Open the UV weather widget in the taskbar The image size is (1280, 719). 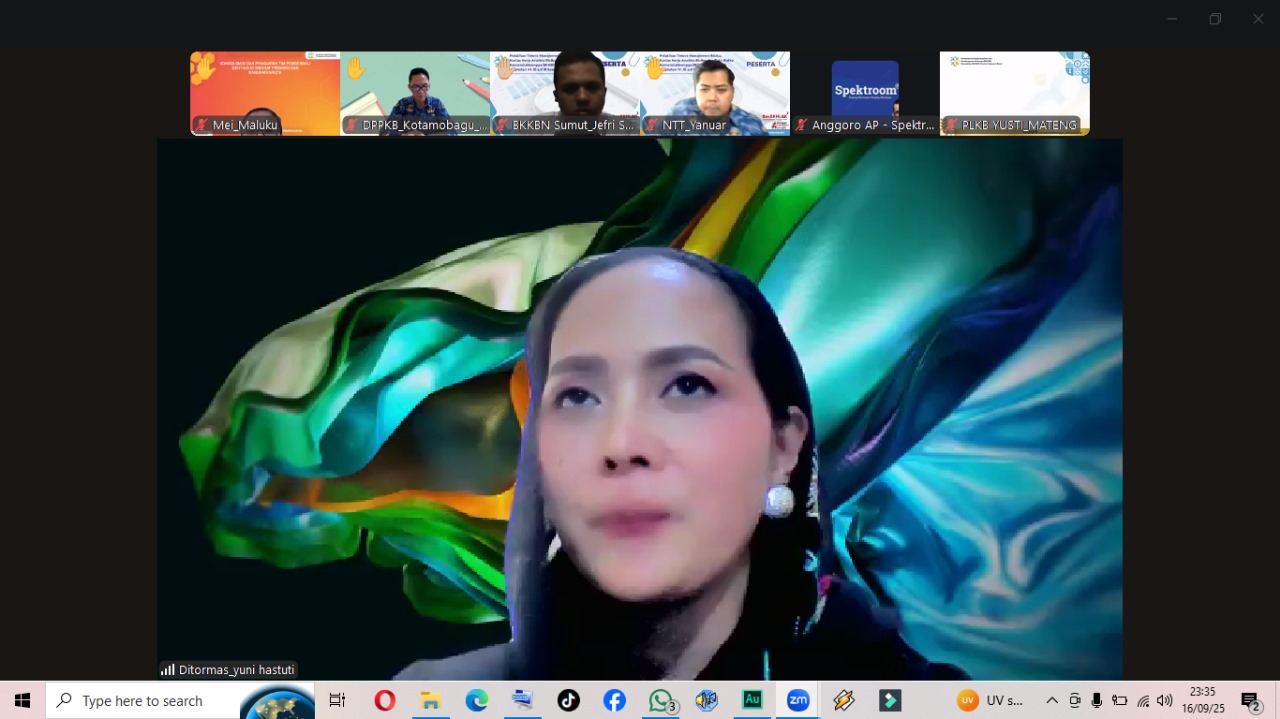pos(990,701)
